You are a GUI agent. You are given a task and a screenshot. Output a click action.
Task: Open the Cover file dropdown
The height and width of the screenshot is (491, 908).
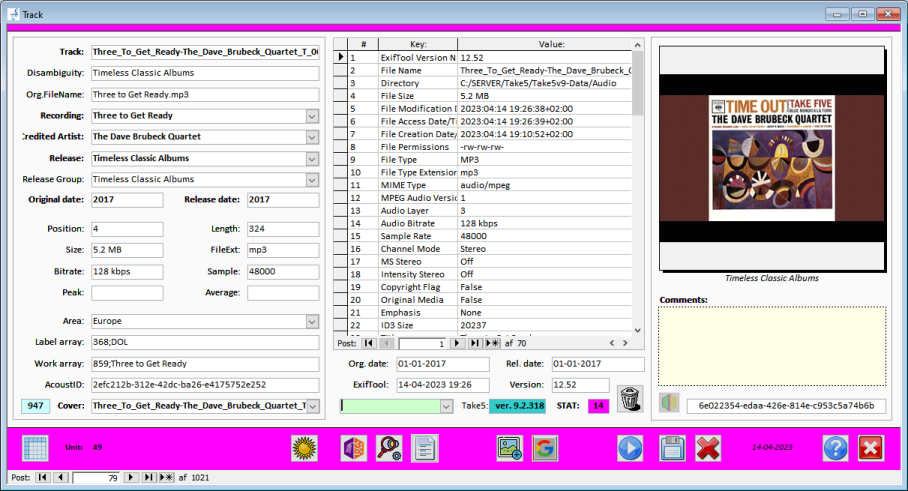pos(312,406)
